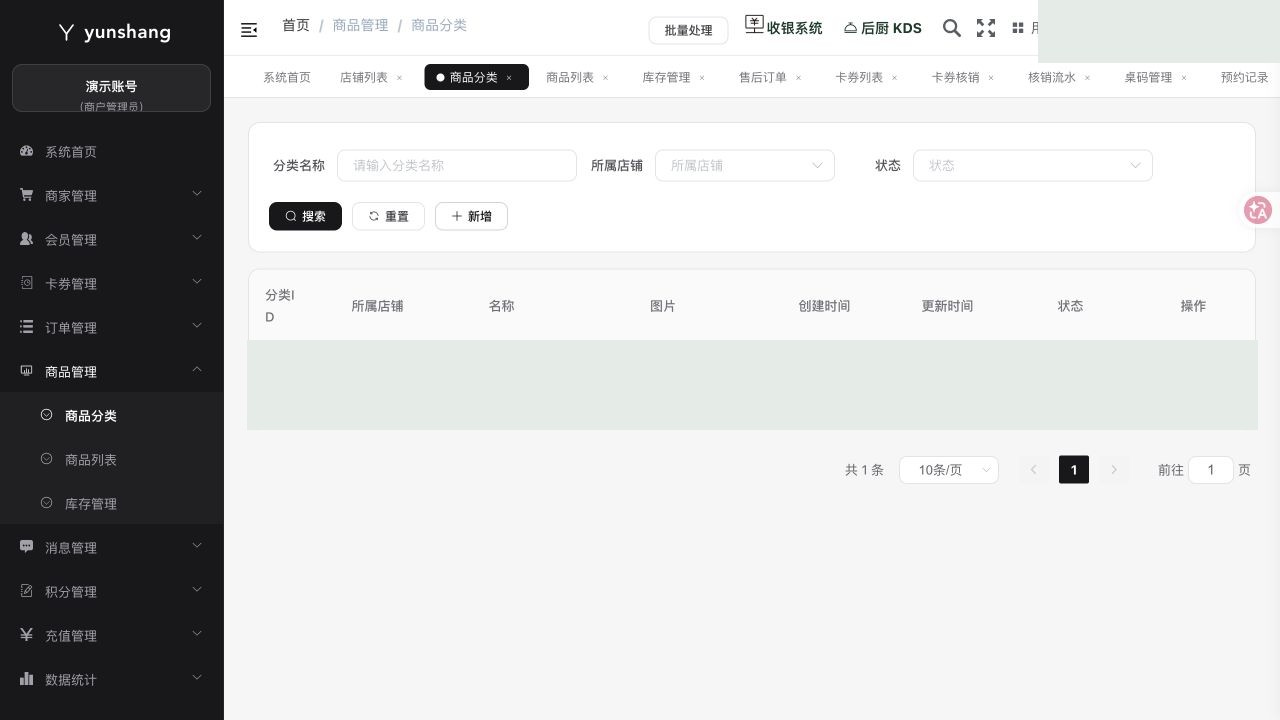Expand the 积分管理 menu
The width and height of the screenshot is (1280, 720).
pyautogui.click(x=197, y=589)
